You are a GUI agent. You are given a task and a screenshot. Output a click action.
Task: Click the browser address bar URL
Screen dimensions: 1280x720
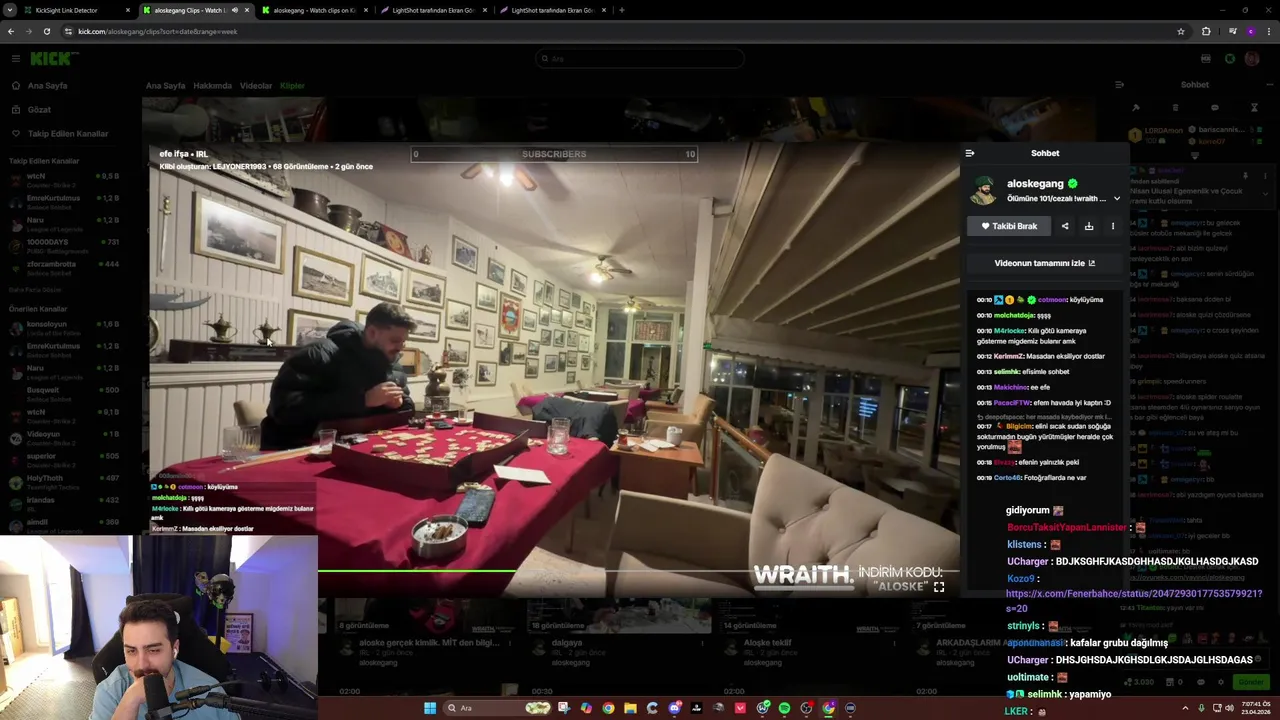[158, 31]
